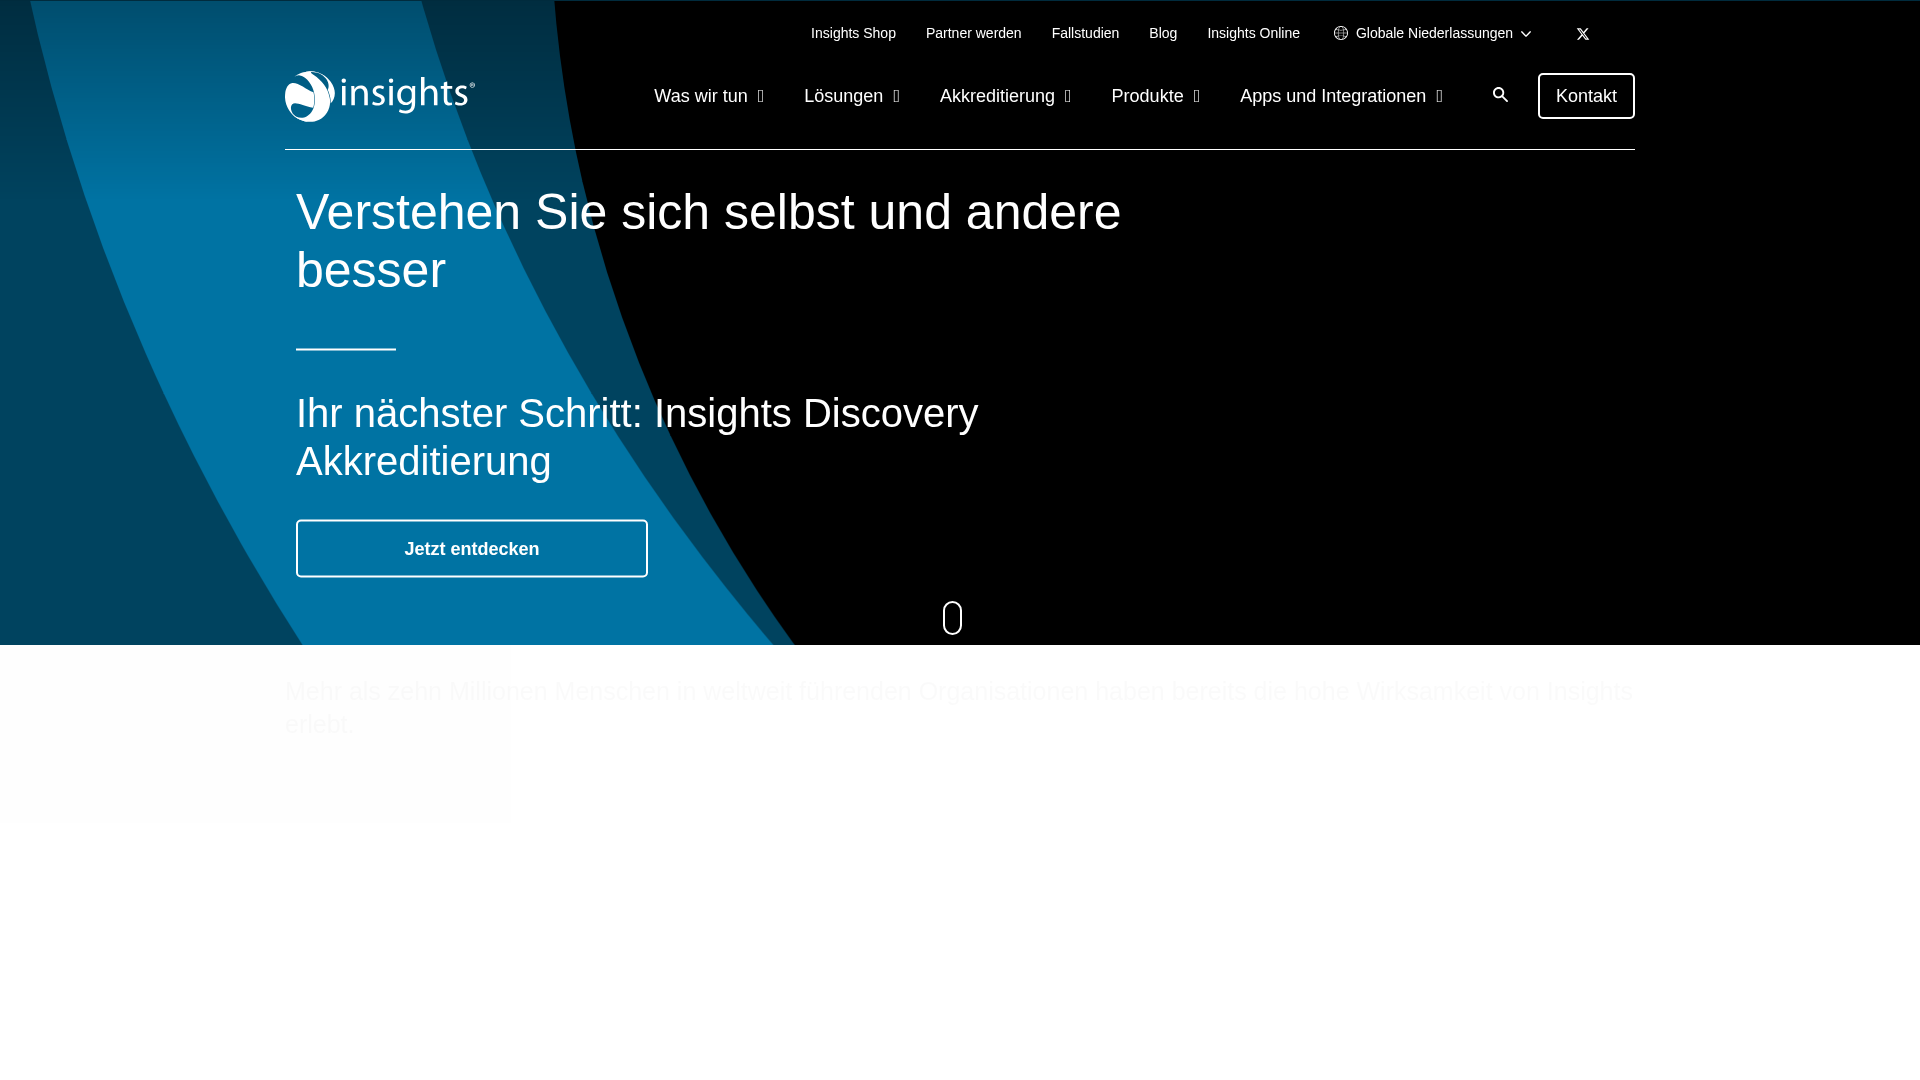Click the globe icon beside Globale Niederlassungen
1920x1080 pixels.
click(x=1341, y=33)
